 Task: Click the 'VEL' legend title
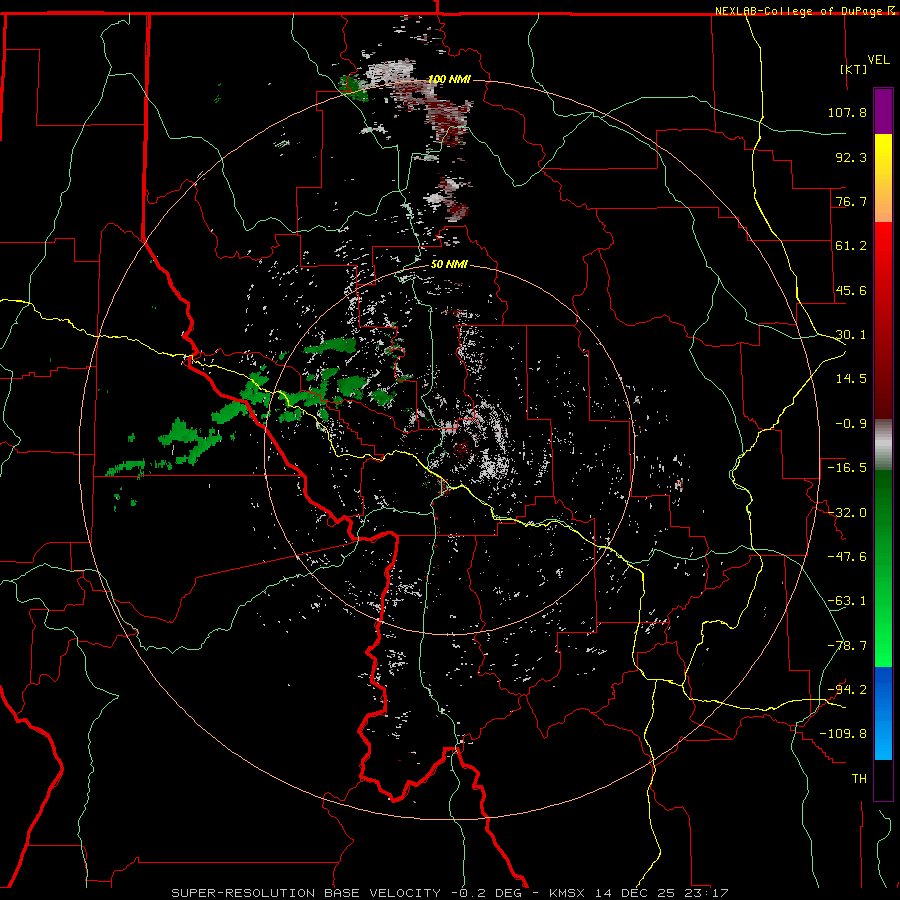coord(879,60)
